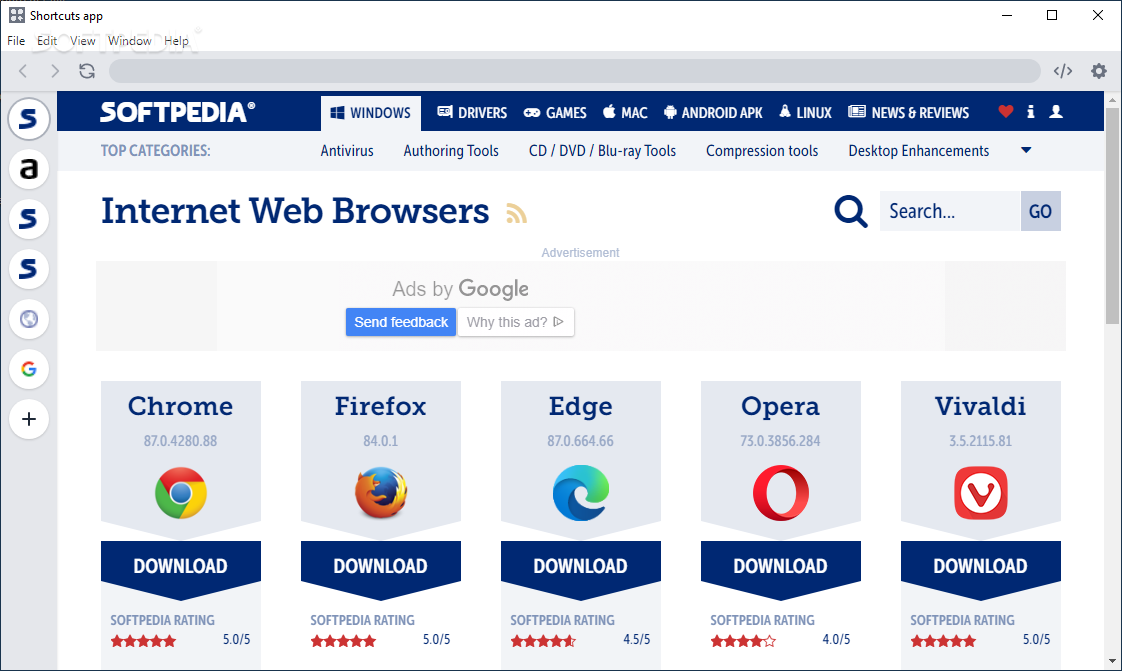
Task: Click the user account icon in header
Action: click(x=1055, y=112)
